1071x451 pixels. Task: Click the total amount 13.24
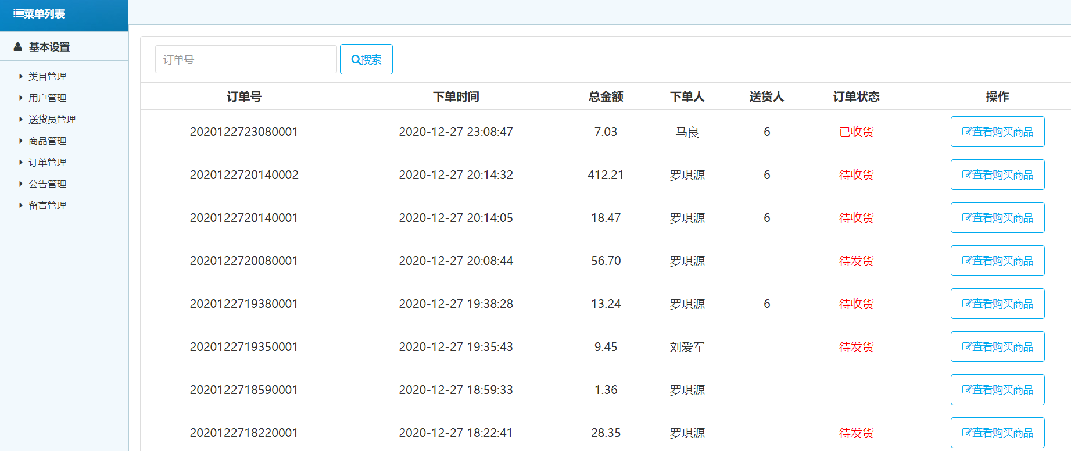click(606, 304)
